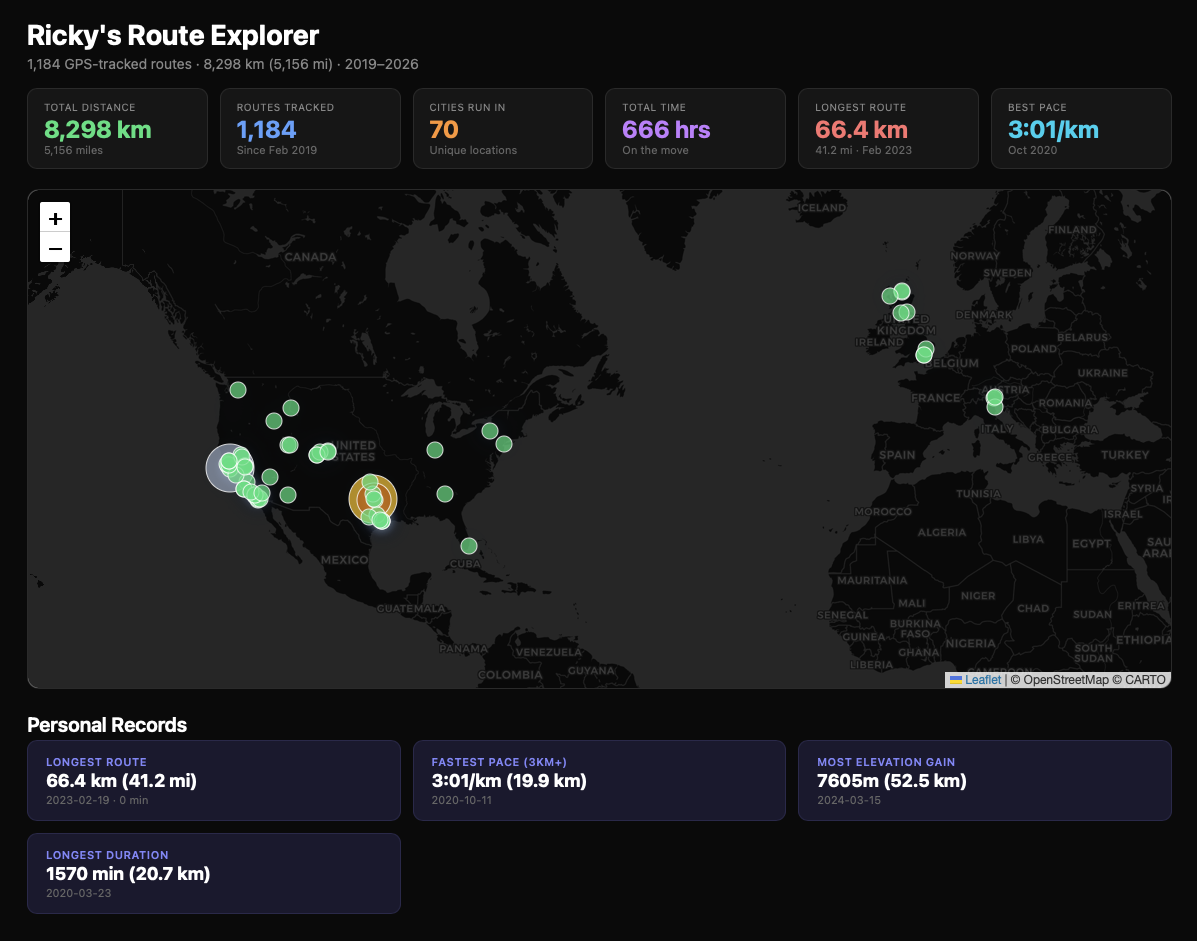Select the MOST ELEVATION GAIN record card
Screen dimensions: 1197x941
[x=984, y=780]
